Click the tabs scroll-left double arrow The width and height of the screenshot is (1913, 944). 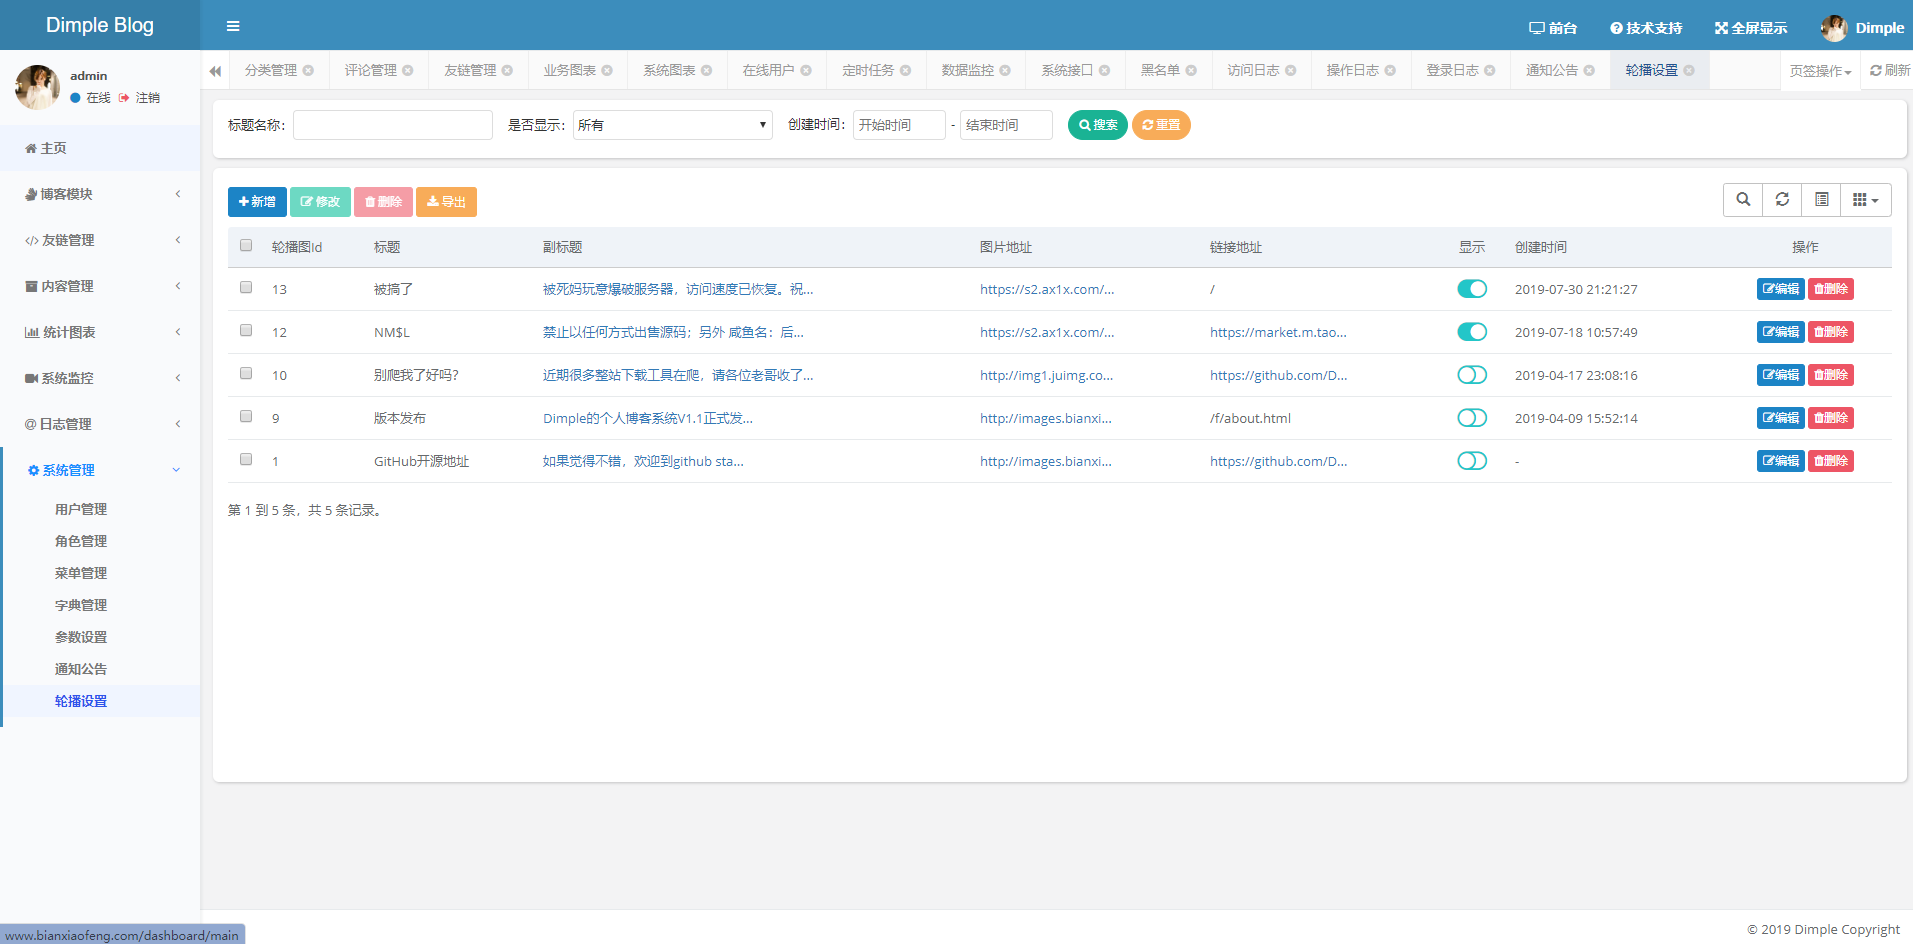pos(215,71)
